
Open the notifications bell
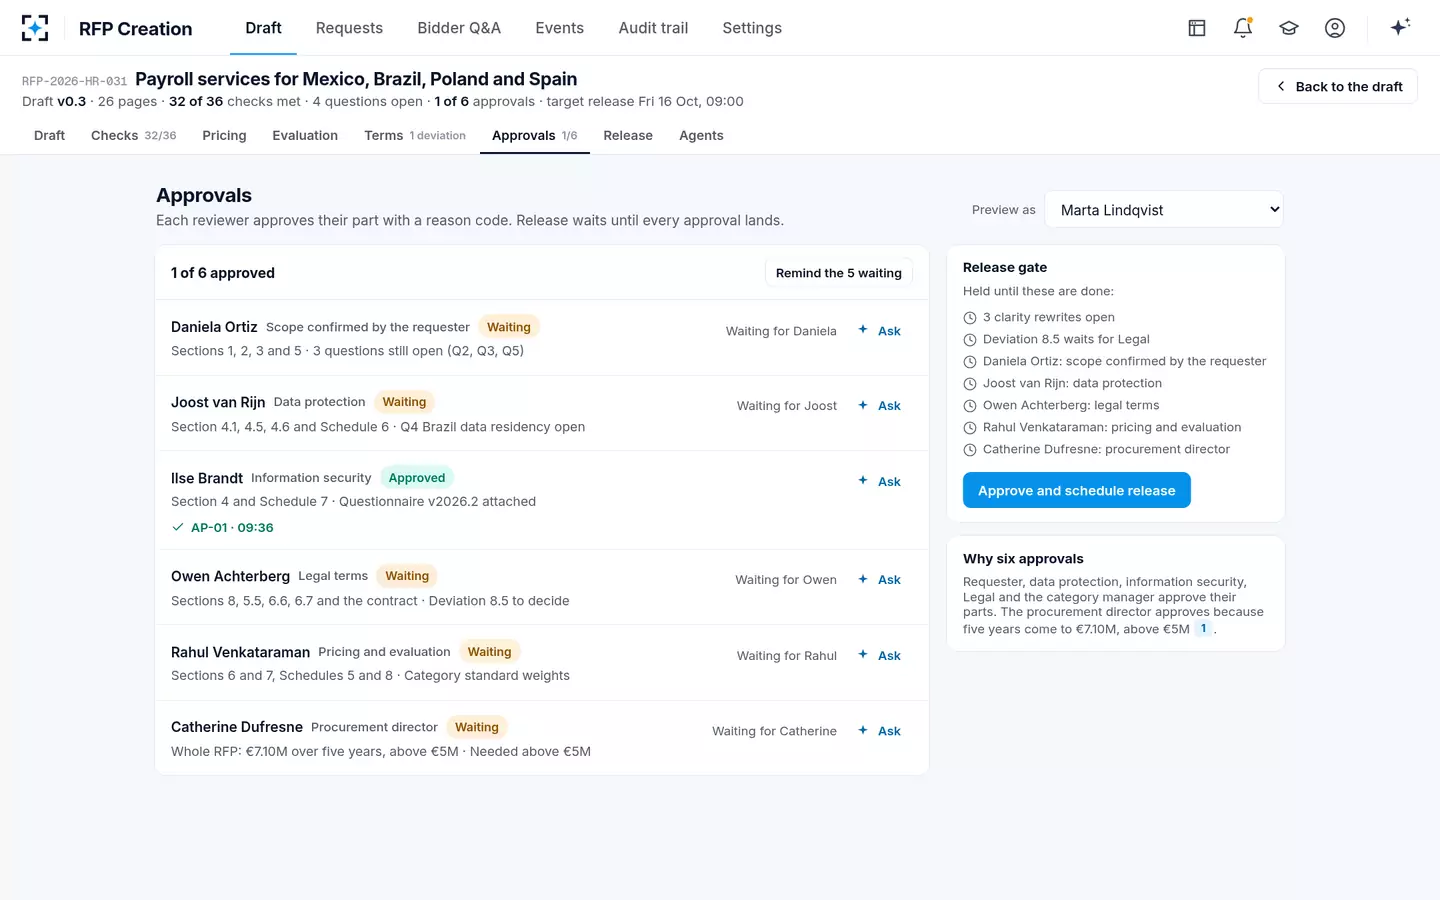click(x=1243, y=28)
